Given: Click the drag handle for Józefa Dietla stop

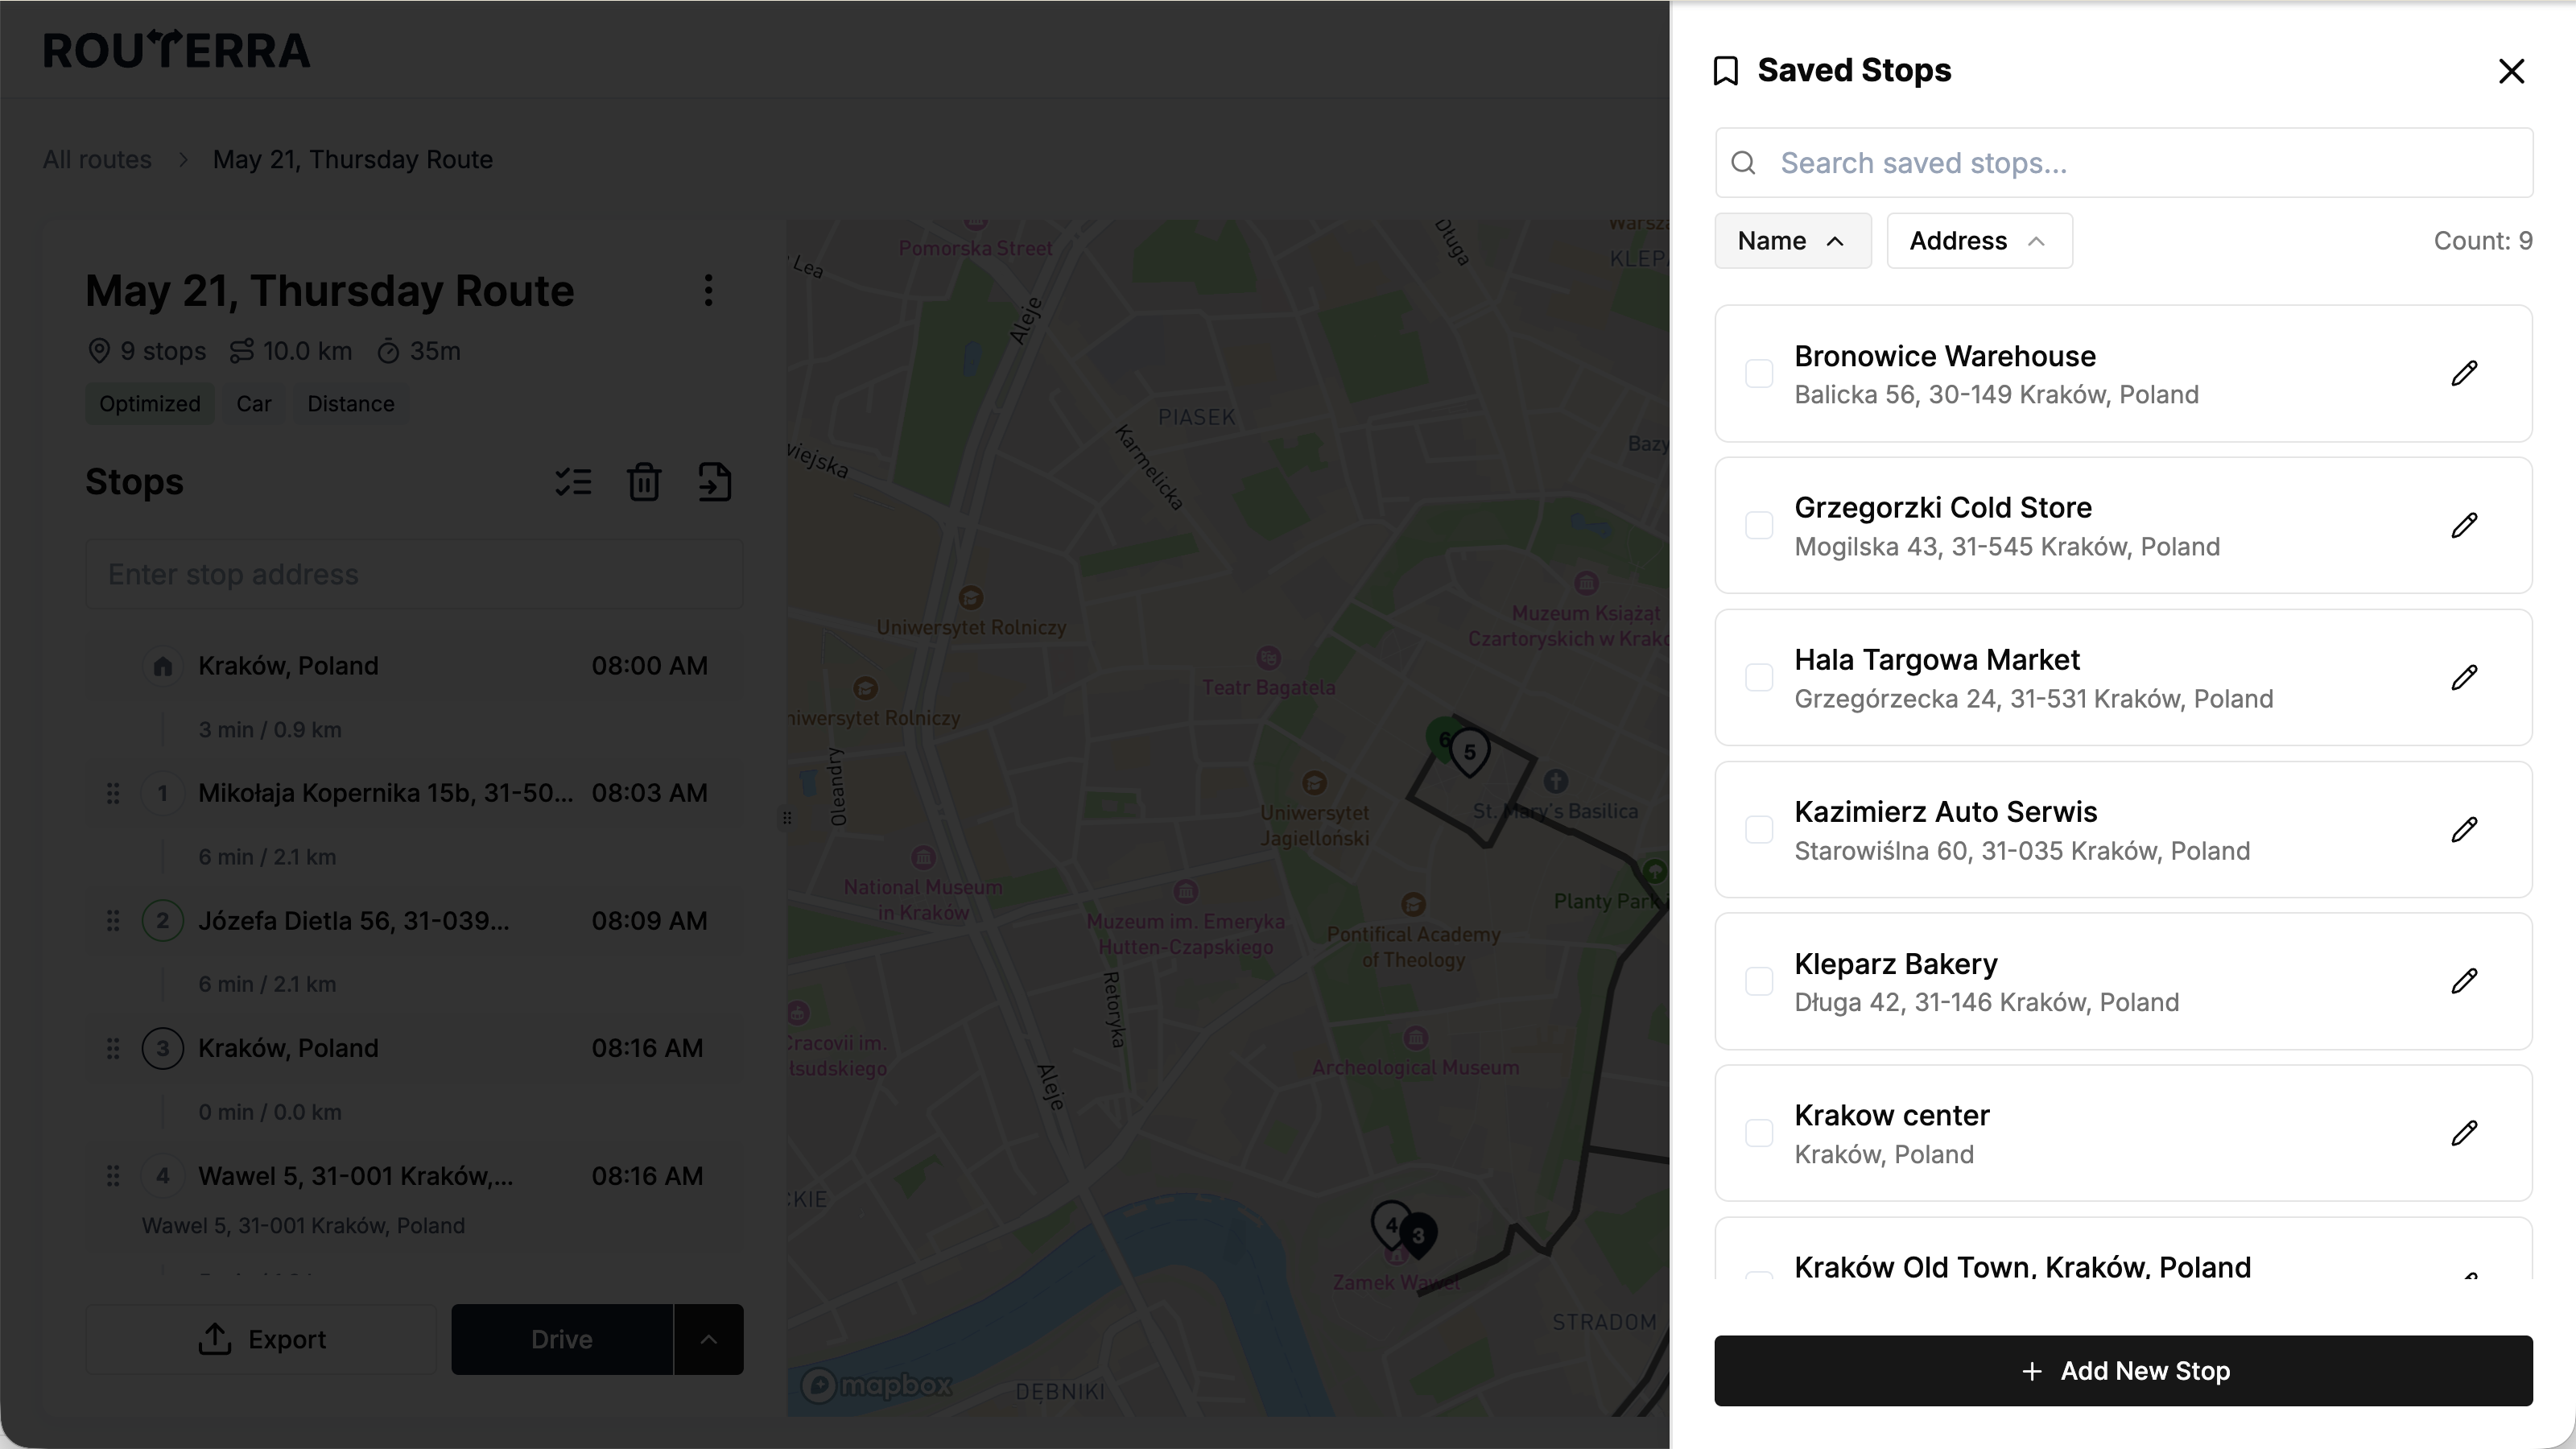Looking at the screenshot, I should (113, 921).
